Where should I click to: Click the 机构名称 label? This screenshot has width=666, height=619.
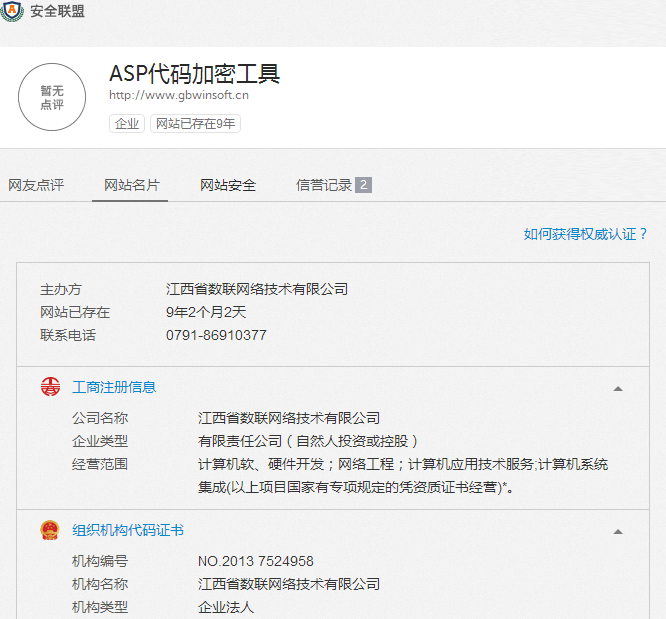click(100, 584)
